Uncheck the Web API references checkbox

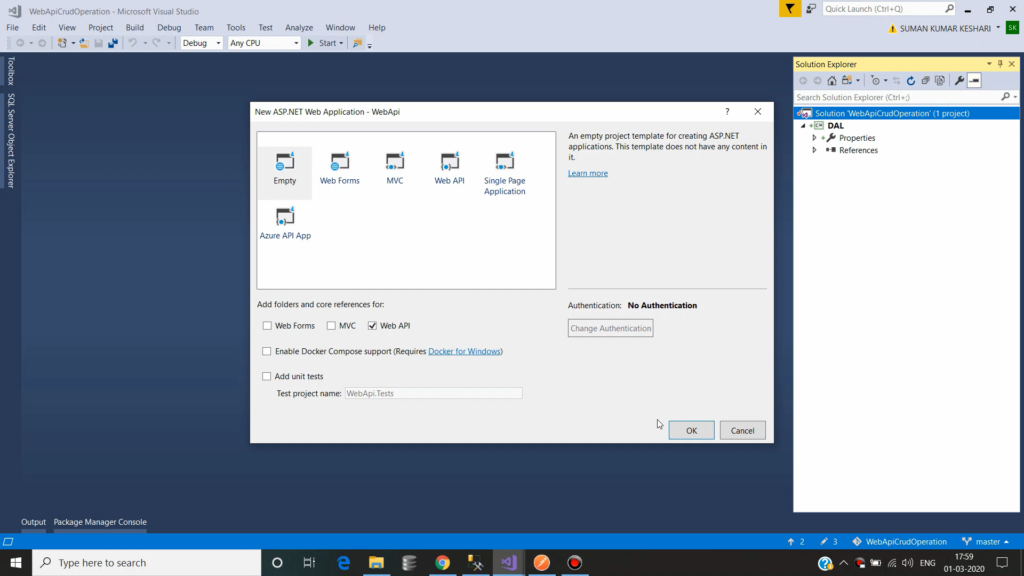[x=372, y=325]
